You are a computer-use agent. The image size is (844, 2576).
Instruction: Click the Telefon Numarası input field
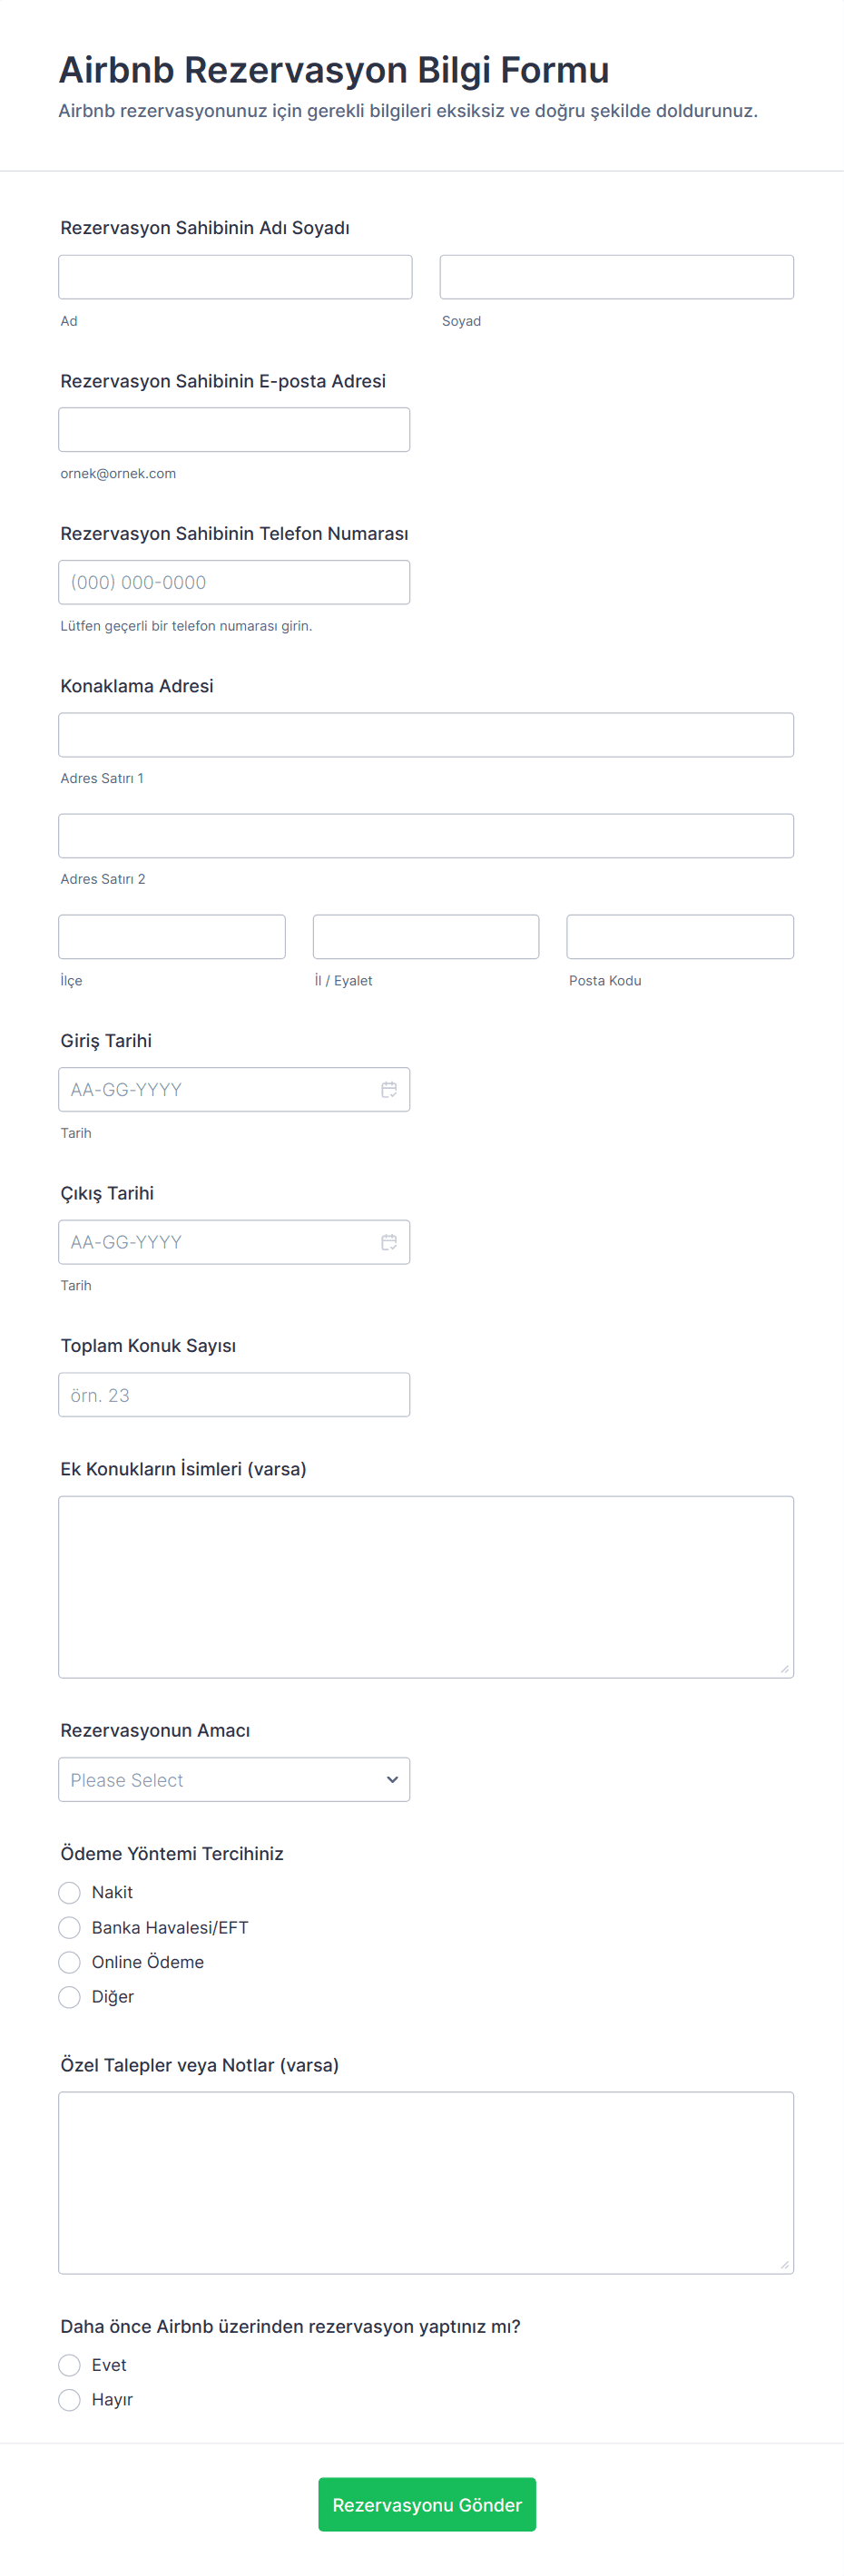pos(234,582)
